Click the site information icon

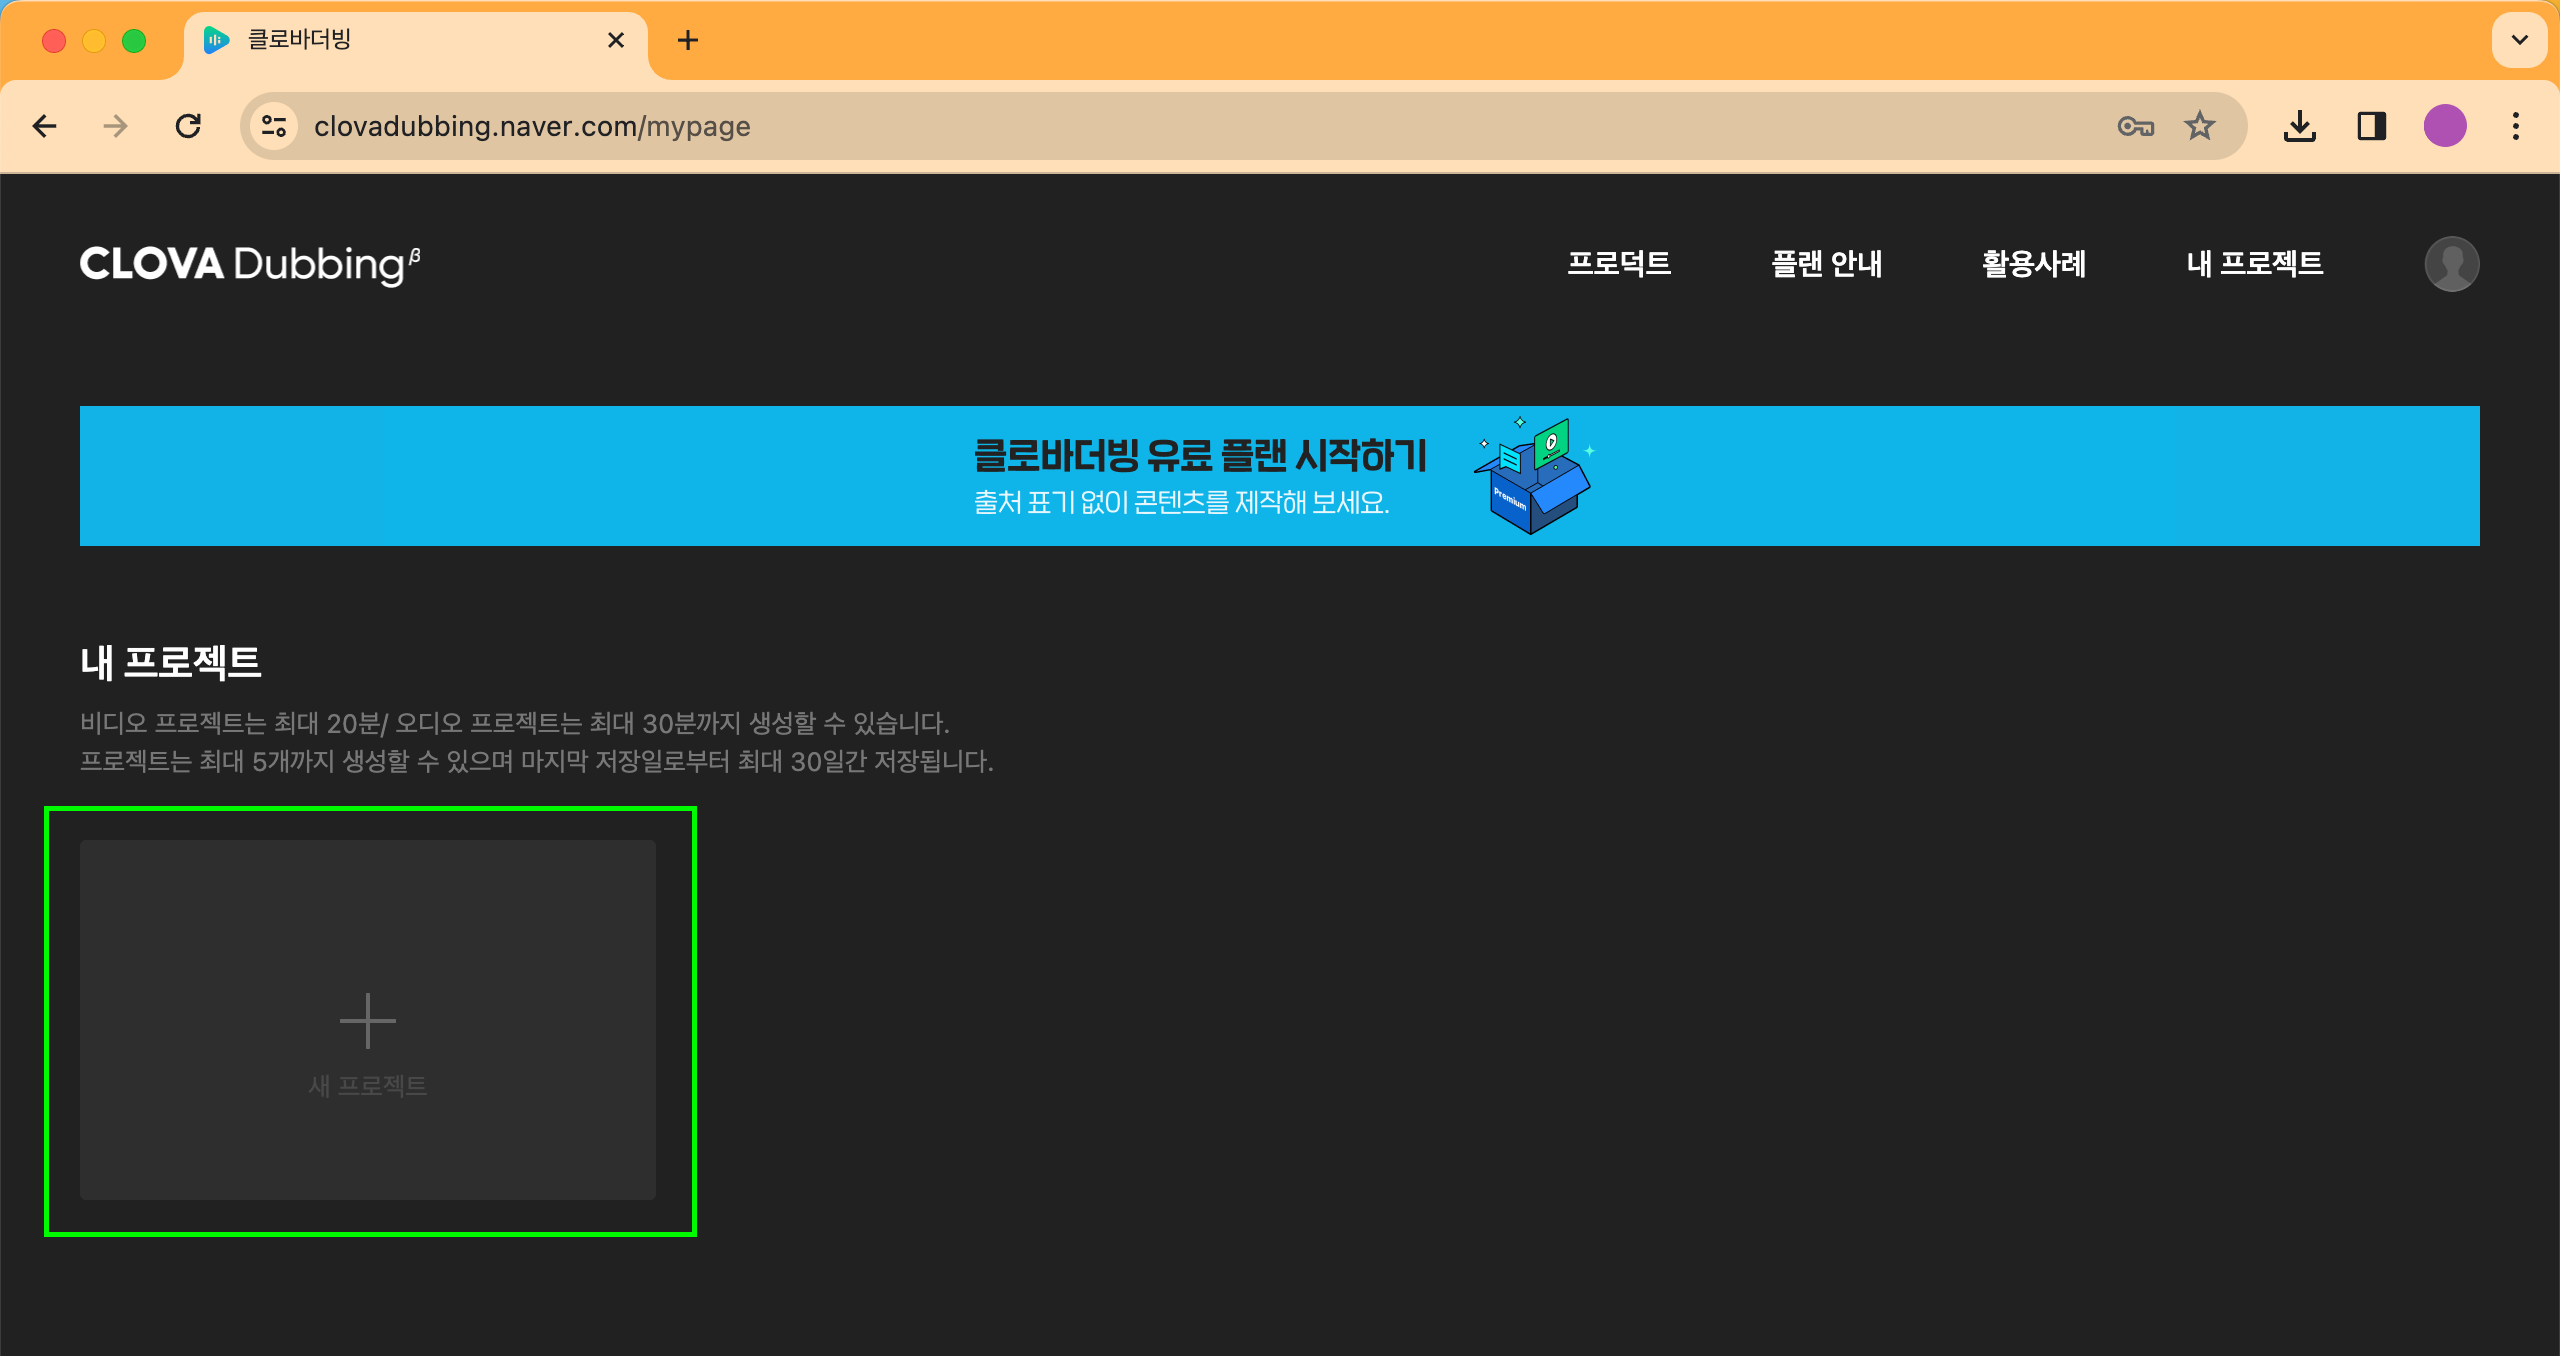click(274, 126)
